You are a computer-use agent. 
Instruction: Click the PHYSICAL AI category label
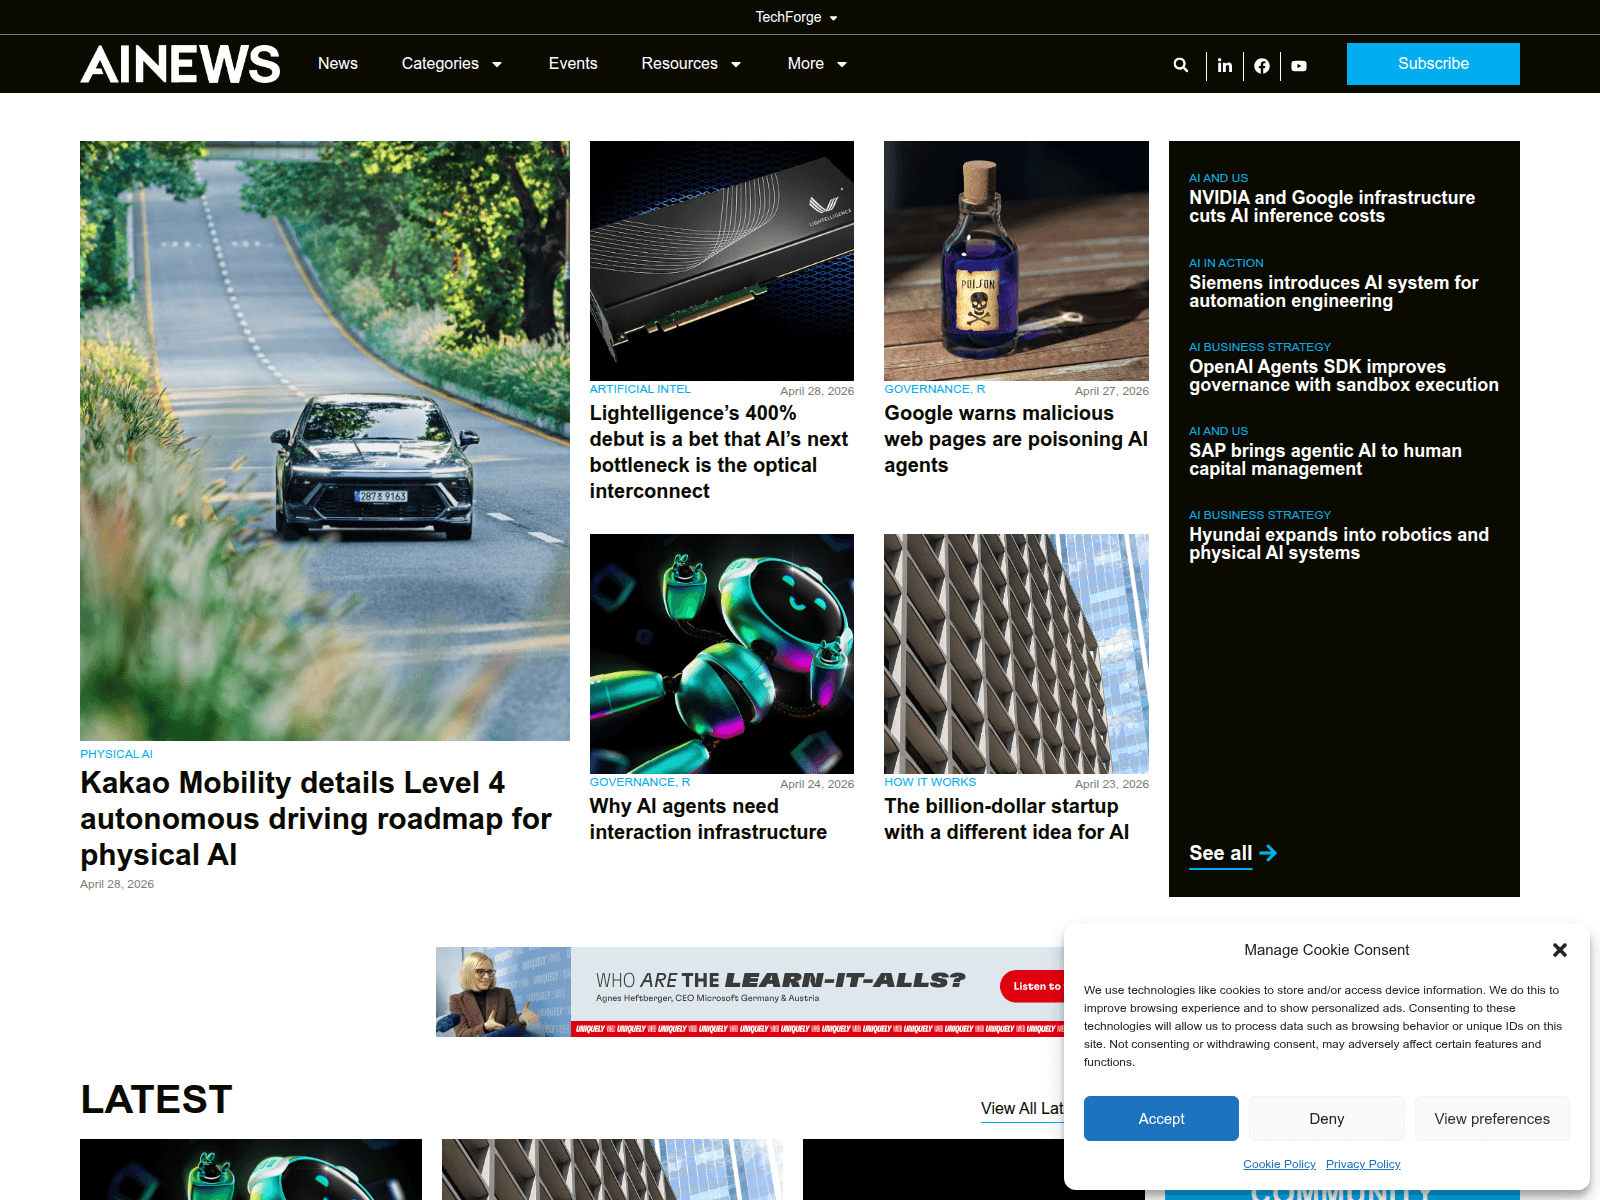pos(116,754)
